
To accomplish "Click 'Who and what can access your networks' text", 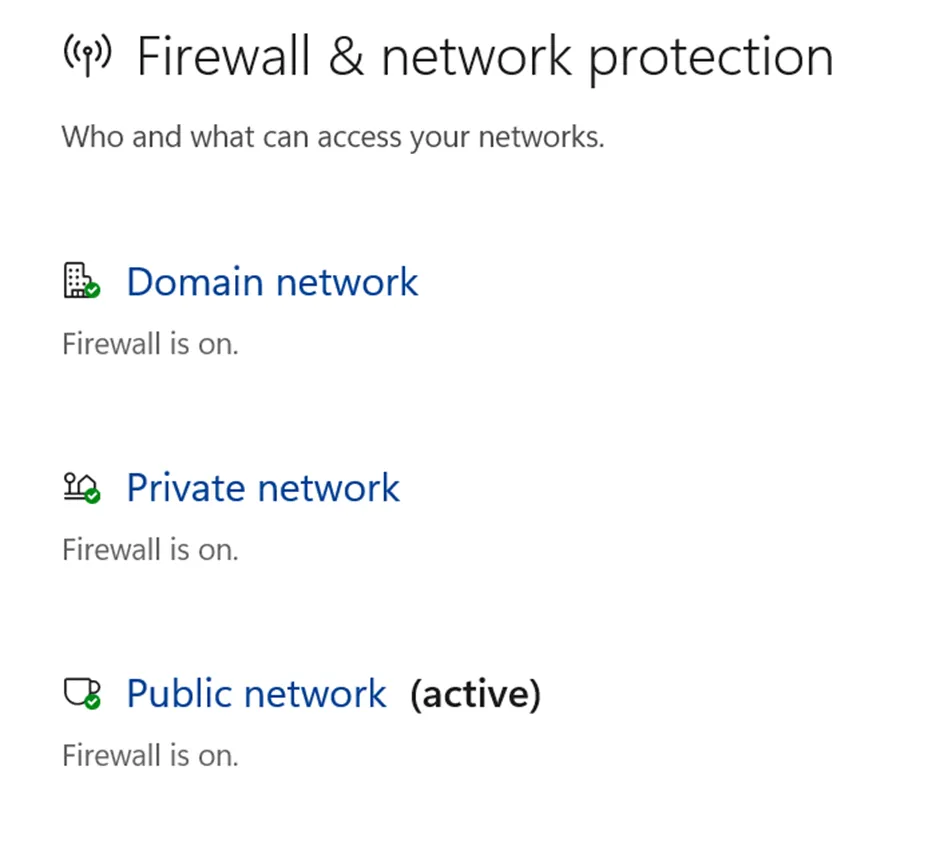I will tap(333, 136).
